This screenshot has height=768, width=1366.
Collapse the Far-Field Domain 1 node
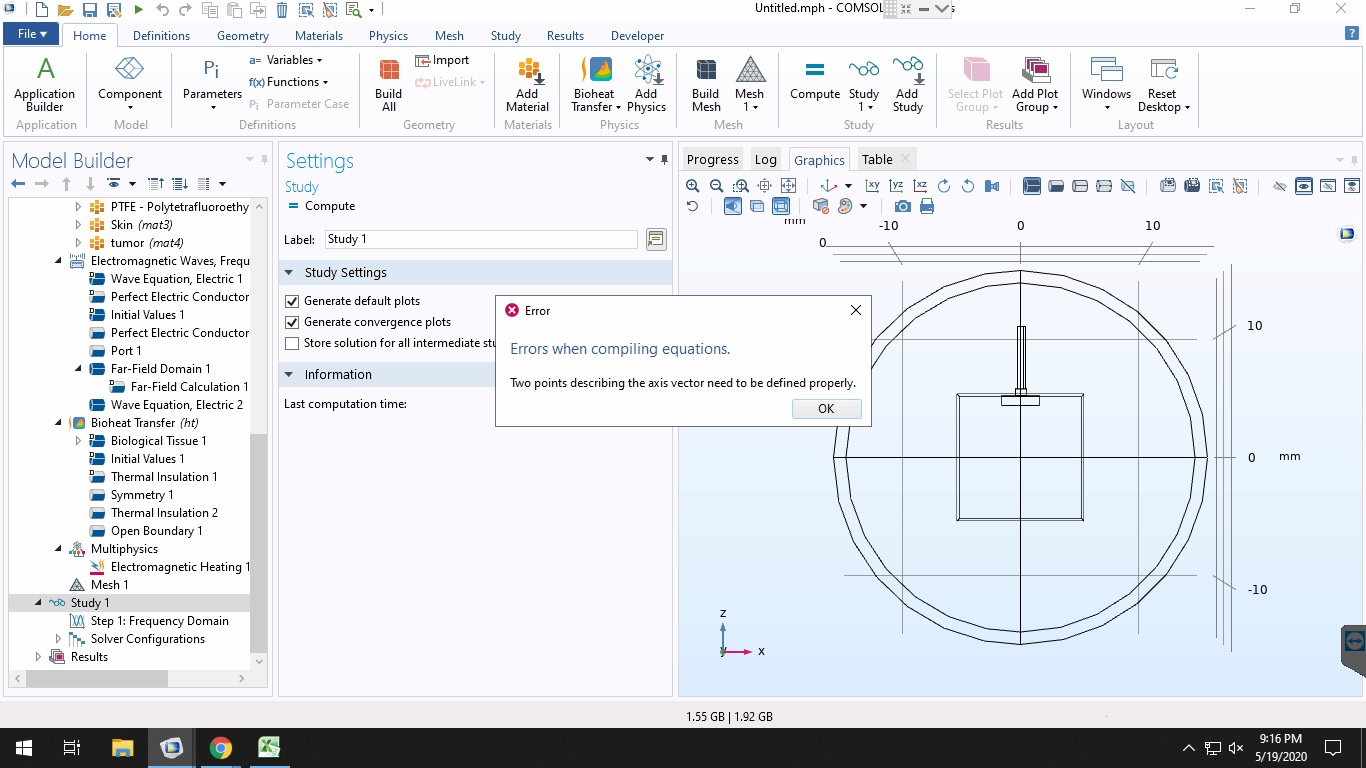click(78, 369)
